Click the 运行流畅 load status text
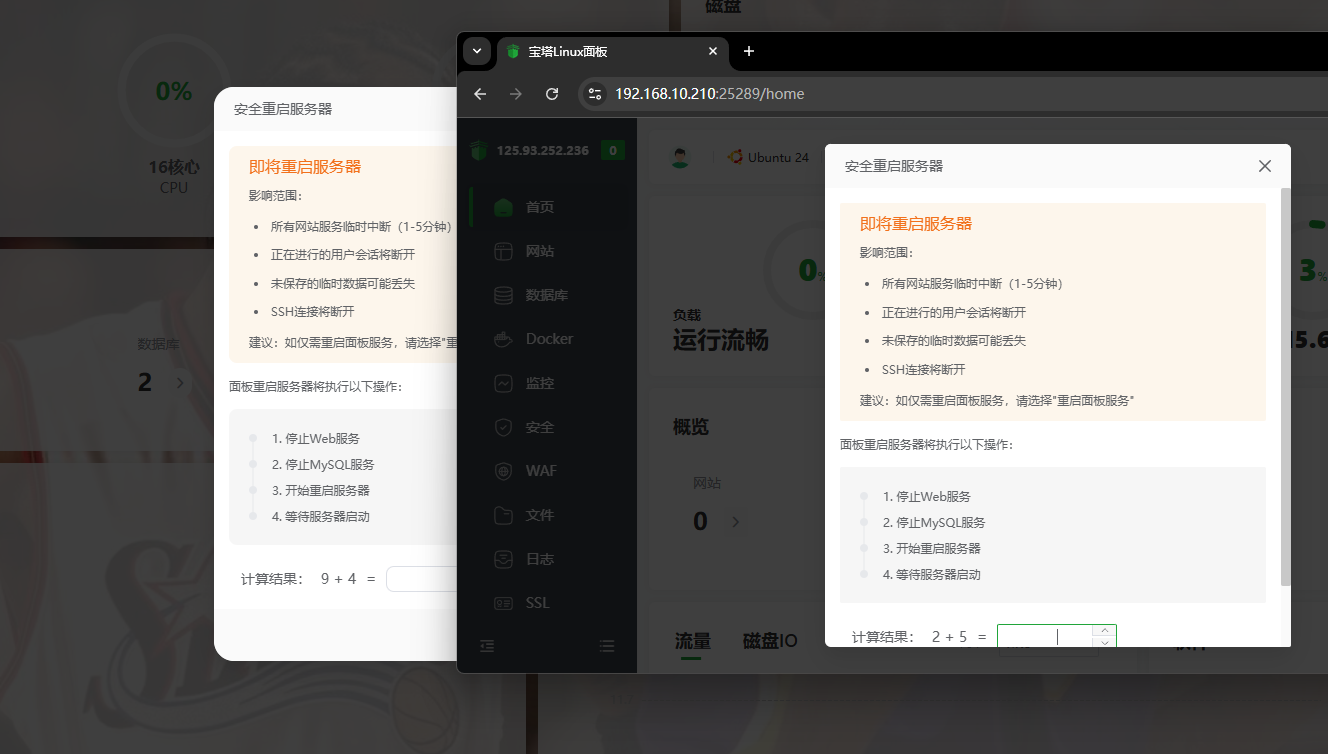Image resolution: width=1328 pixels, height=754 pixels. (721, 341)
